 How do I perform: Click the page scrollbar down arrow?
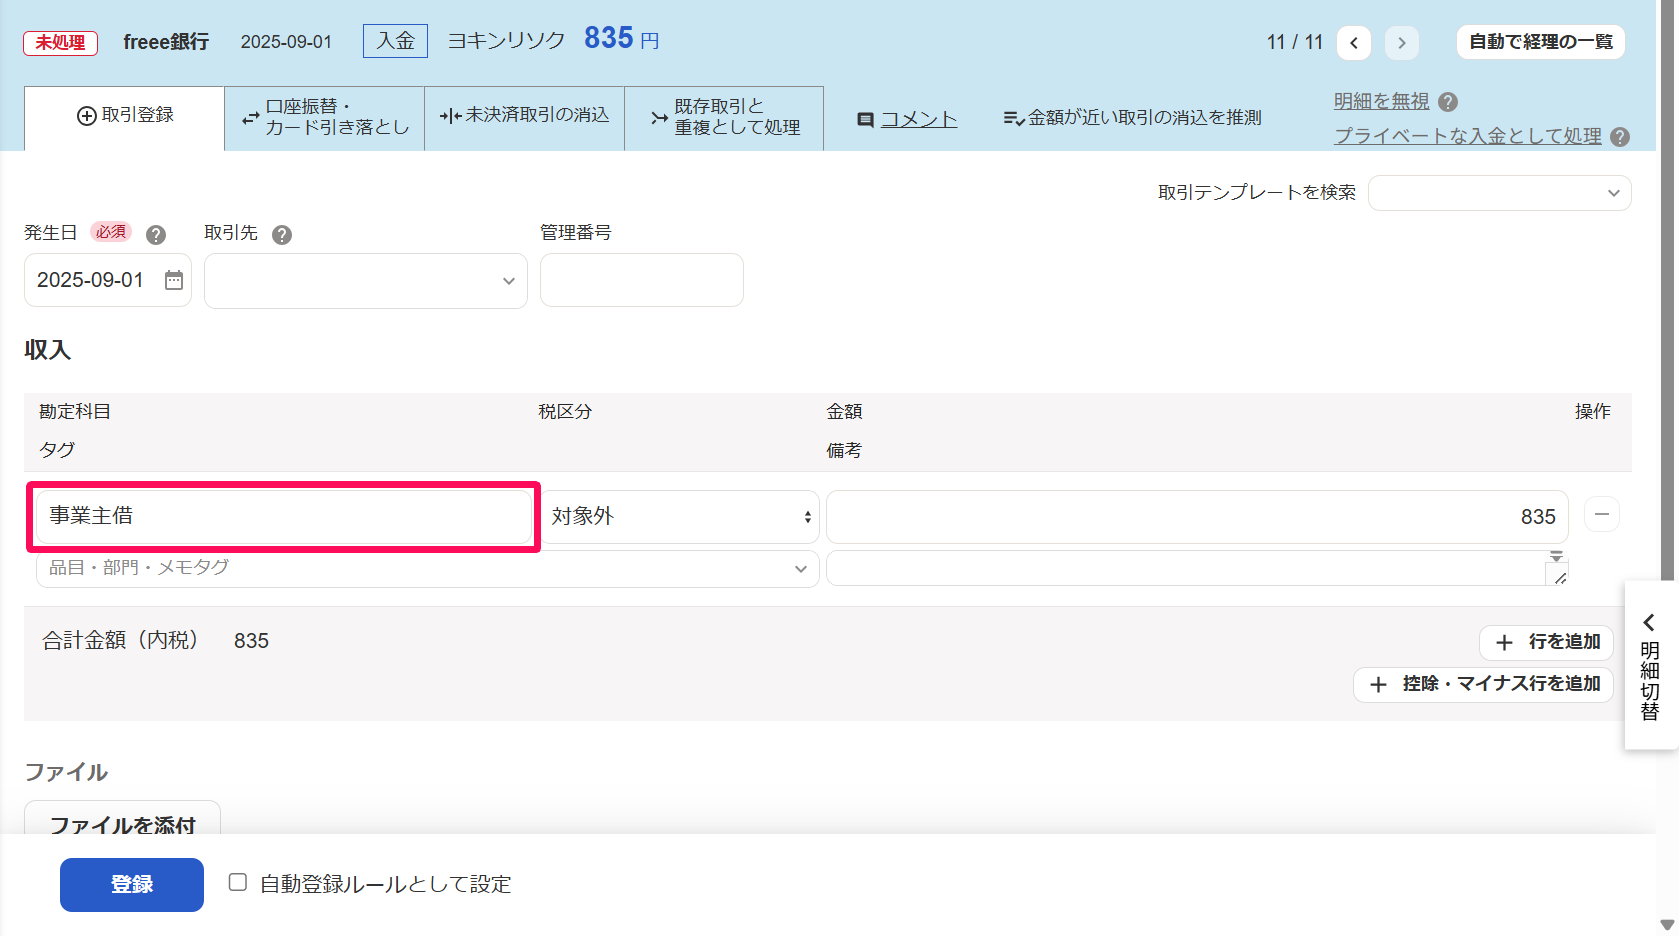(1667, 925)
